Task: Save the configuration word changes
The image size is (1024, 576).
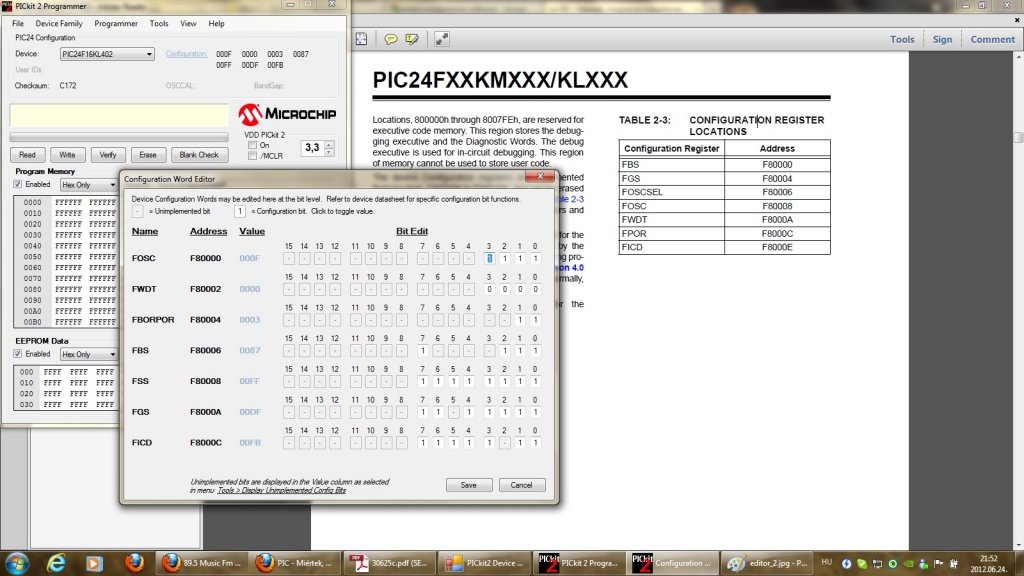Action: point(469,485)
